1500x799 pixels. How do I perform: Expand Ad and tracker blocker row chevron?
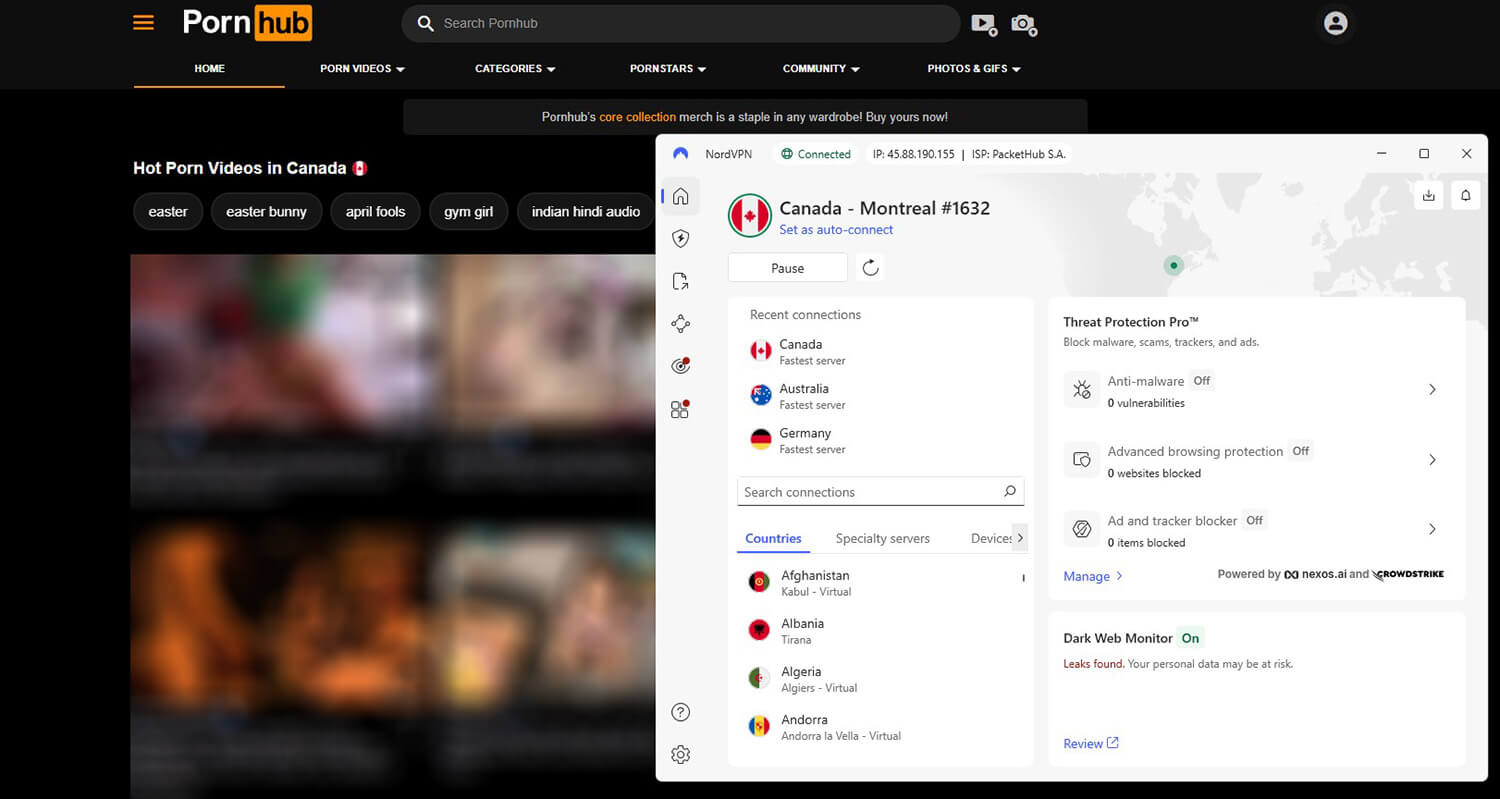pos(1432,529)
